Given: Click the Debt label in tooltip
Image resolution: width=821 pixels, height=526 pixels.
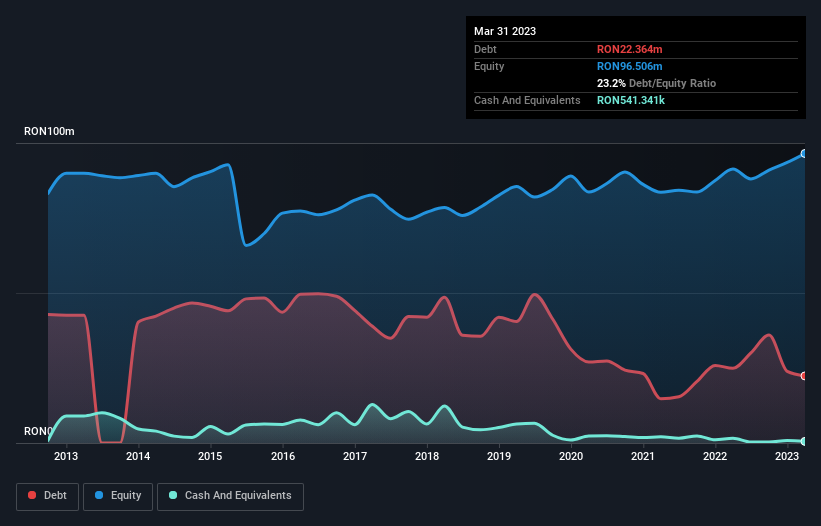Looking at the screenshot, I should click(485, 49).
